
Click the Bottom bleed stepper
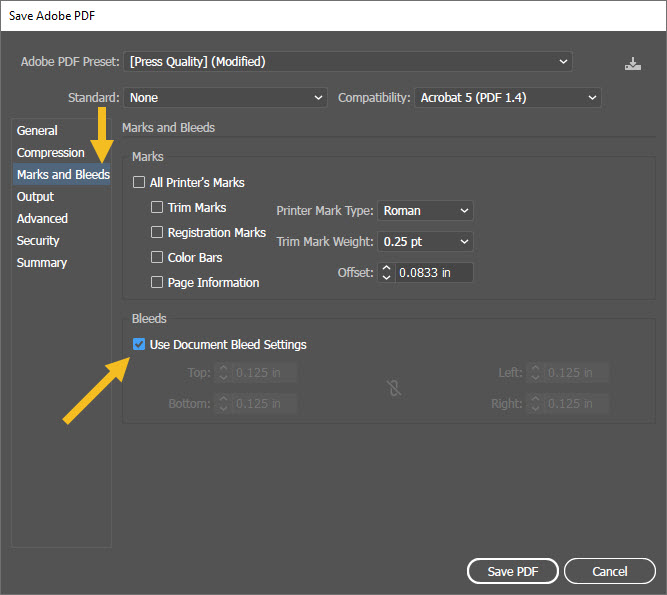[x=223, y=404]
